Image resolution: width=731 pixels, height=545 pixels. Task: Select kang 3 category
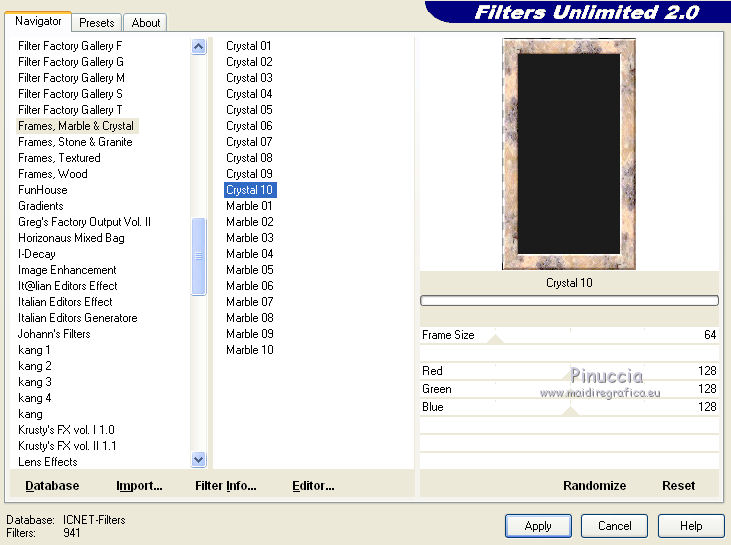[34, 382]
